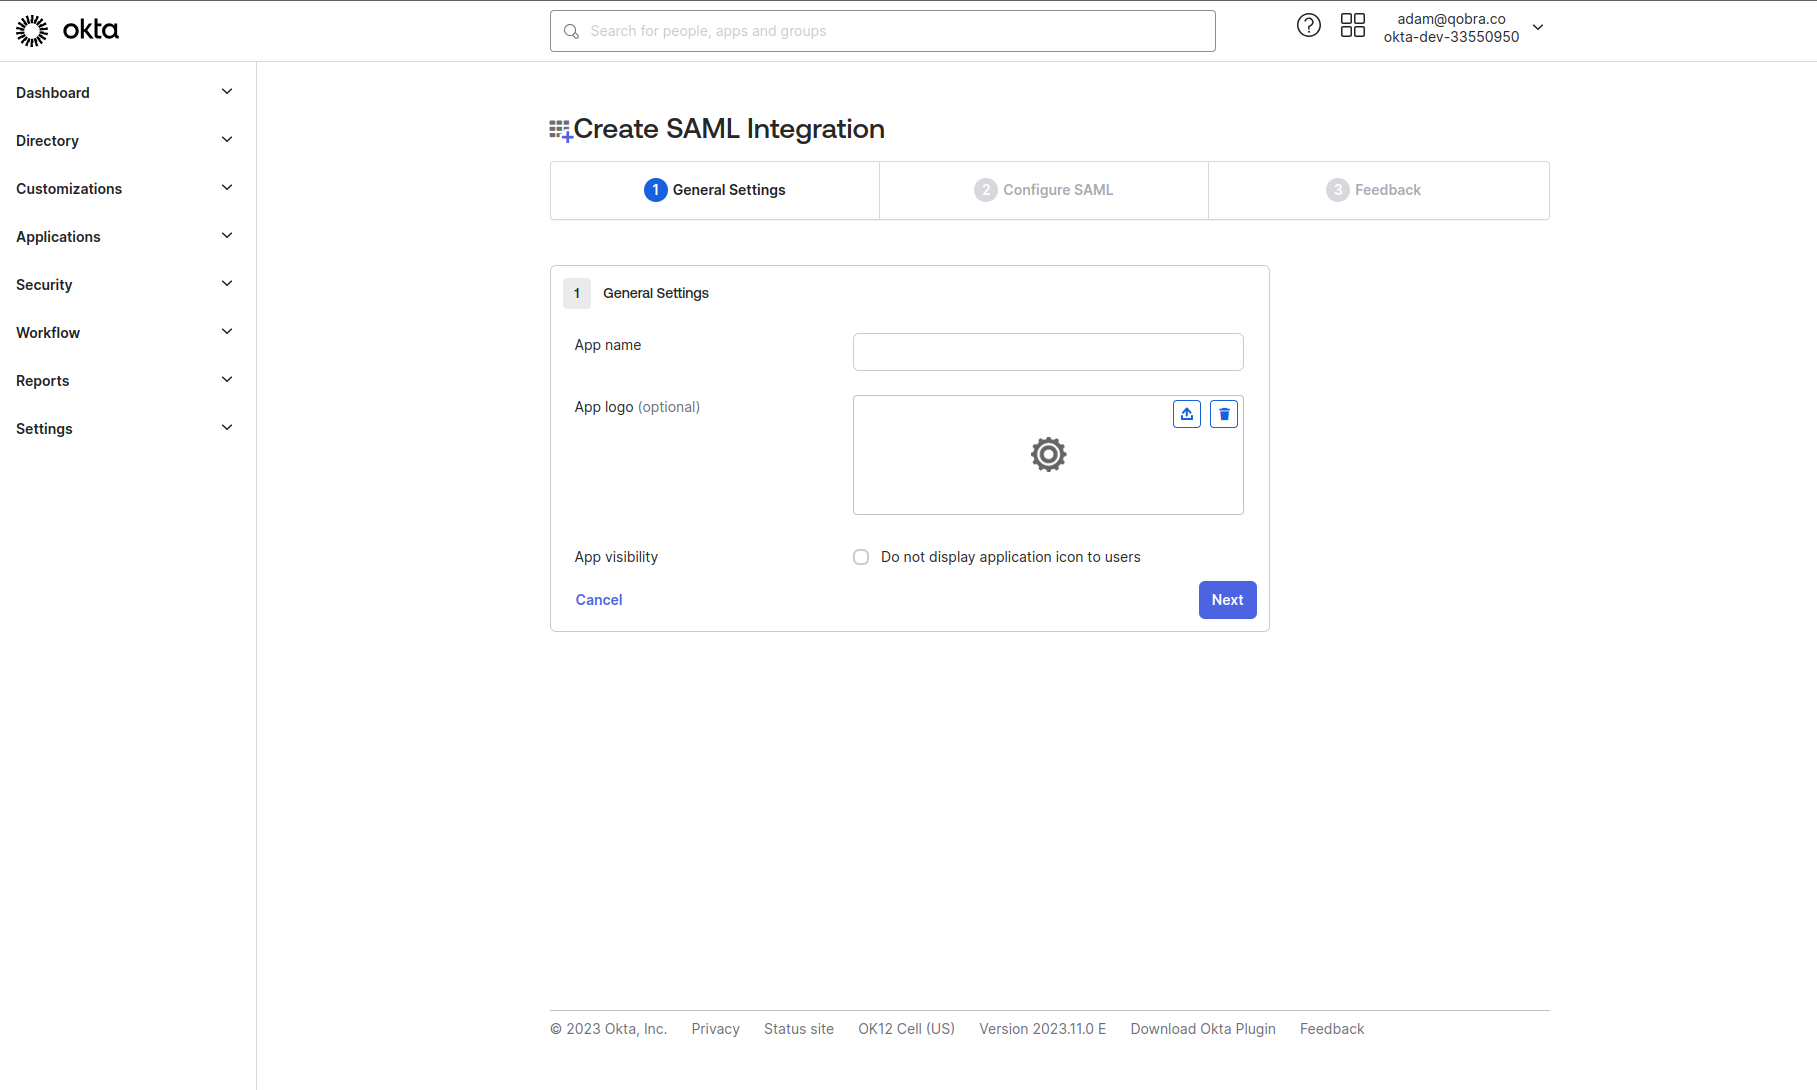Image resolution: width=1817 pixels, height=1090 pixels.
Task: Expand the Security chevron
Action: coord(227,284)
